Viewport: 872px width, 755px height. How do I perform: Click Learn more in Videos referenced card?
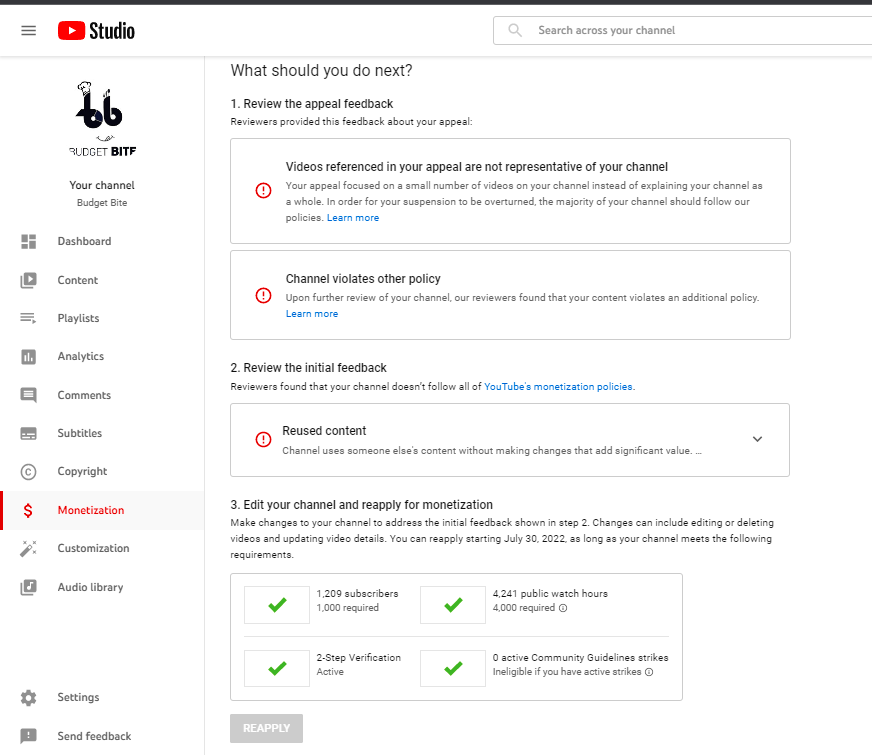(x=353, y=218)
